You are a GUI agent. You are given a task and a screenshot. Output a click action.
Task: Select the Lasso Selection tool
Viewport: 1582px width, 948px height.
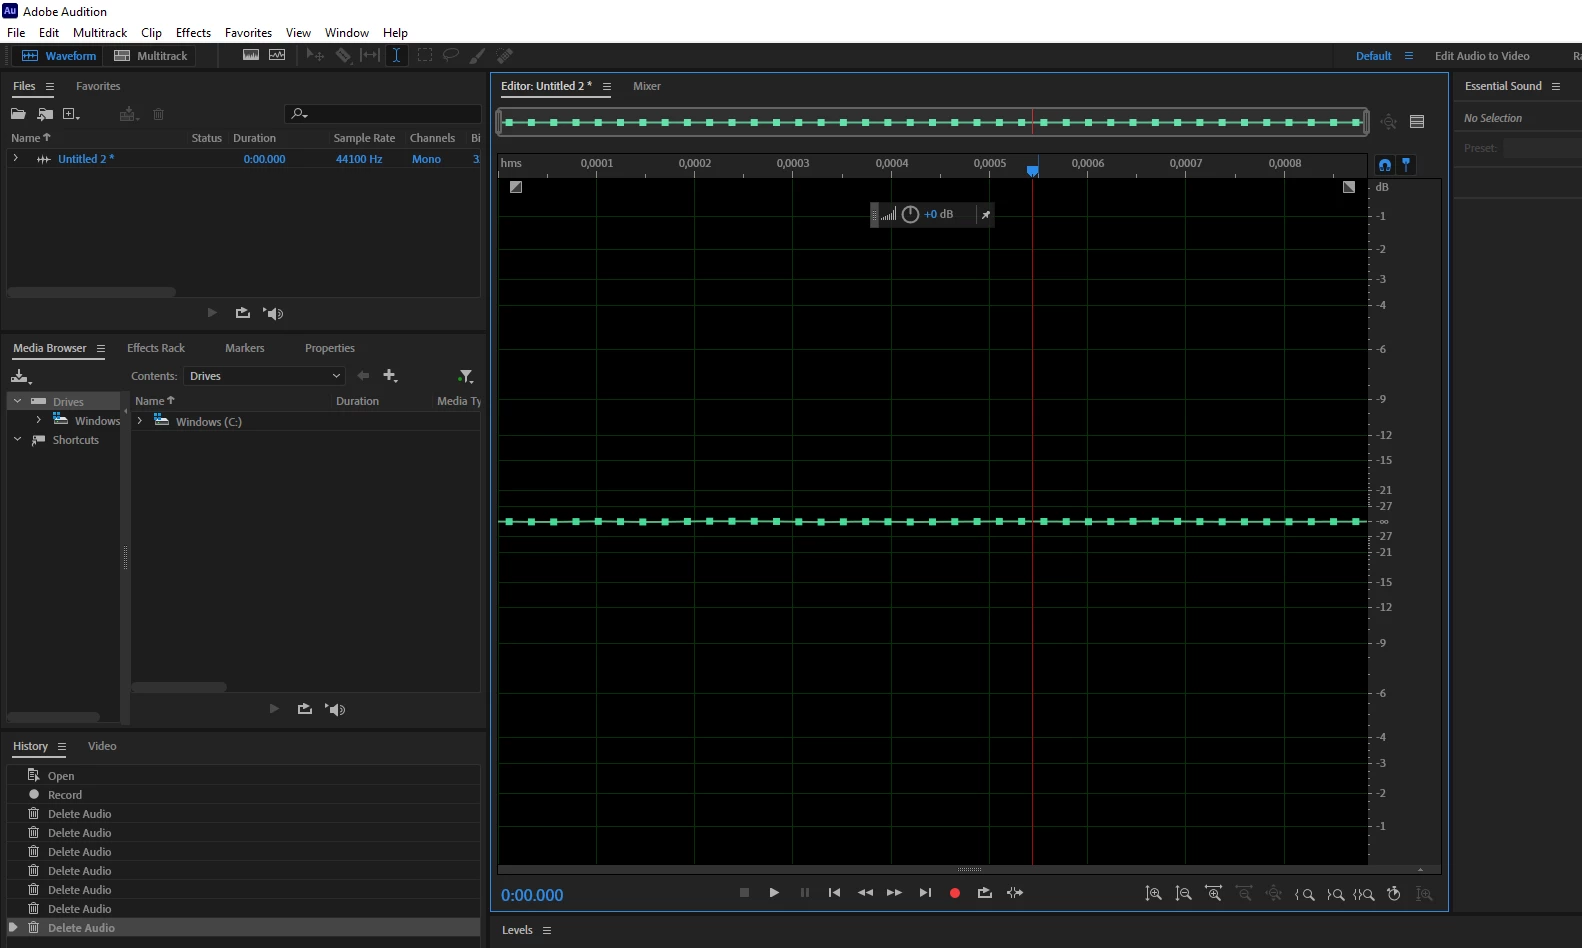(x=451, y=56)
